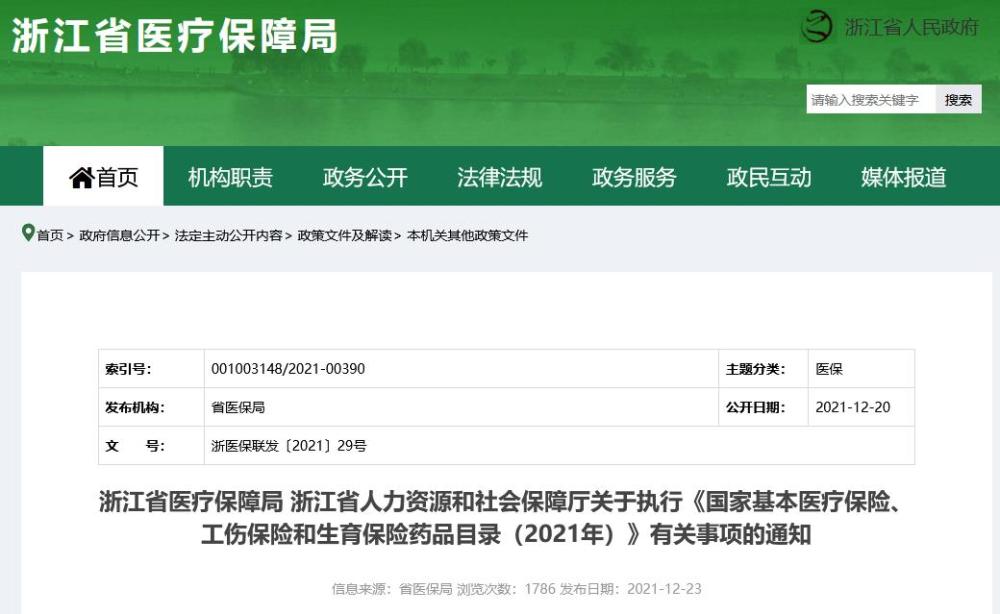Go to 本机关其他政策文件 breadcrumb link

coord(467,235)
